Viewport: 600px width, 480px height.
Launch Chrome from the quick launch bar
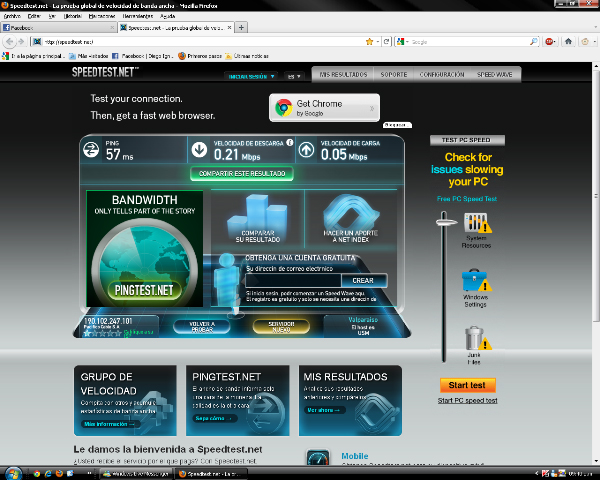click(37, 473)
